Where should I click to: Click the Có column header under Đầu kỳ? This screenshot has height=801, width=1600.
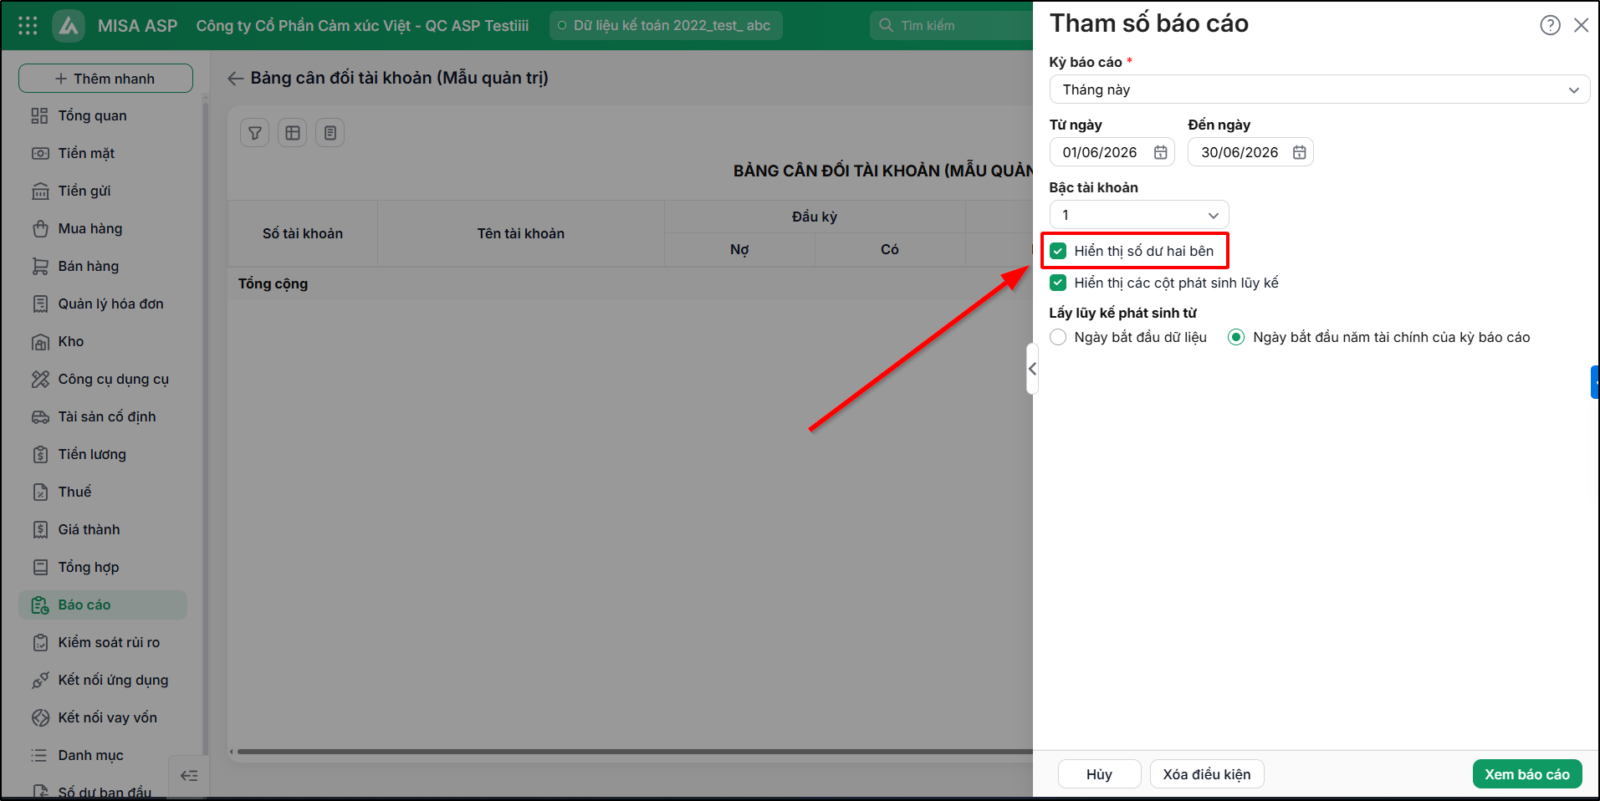click(x=890, y=250)
